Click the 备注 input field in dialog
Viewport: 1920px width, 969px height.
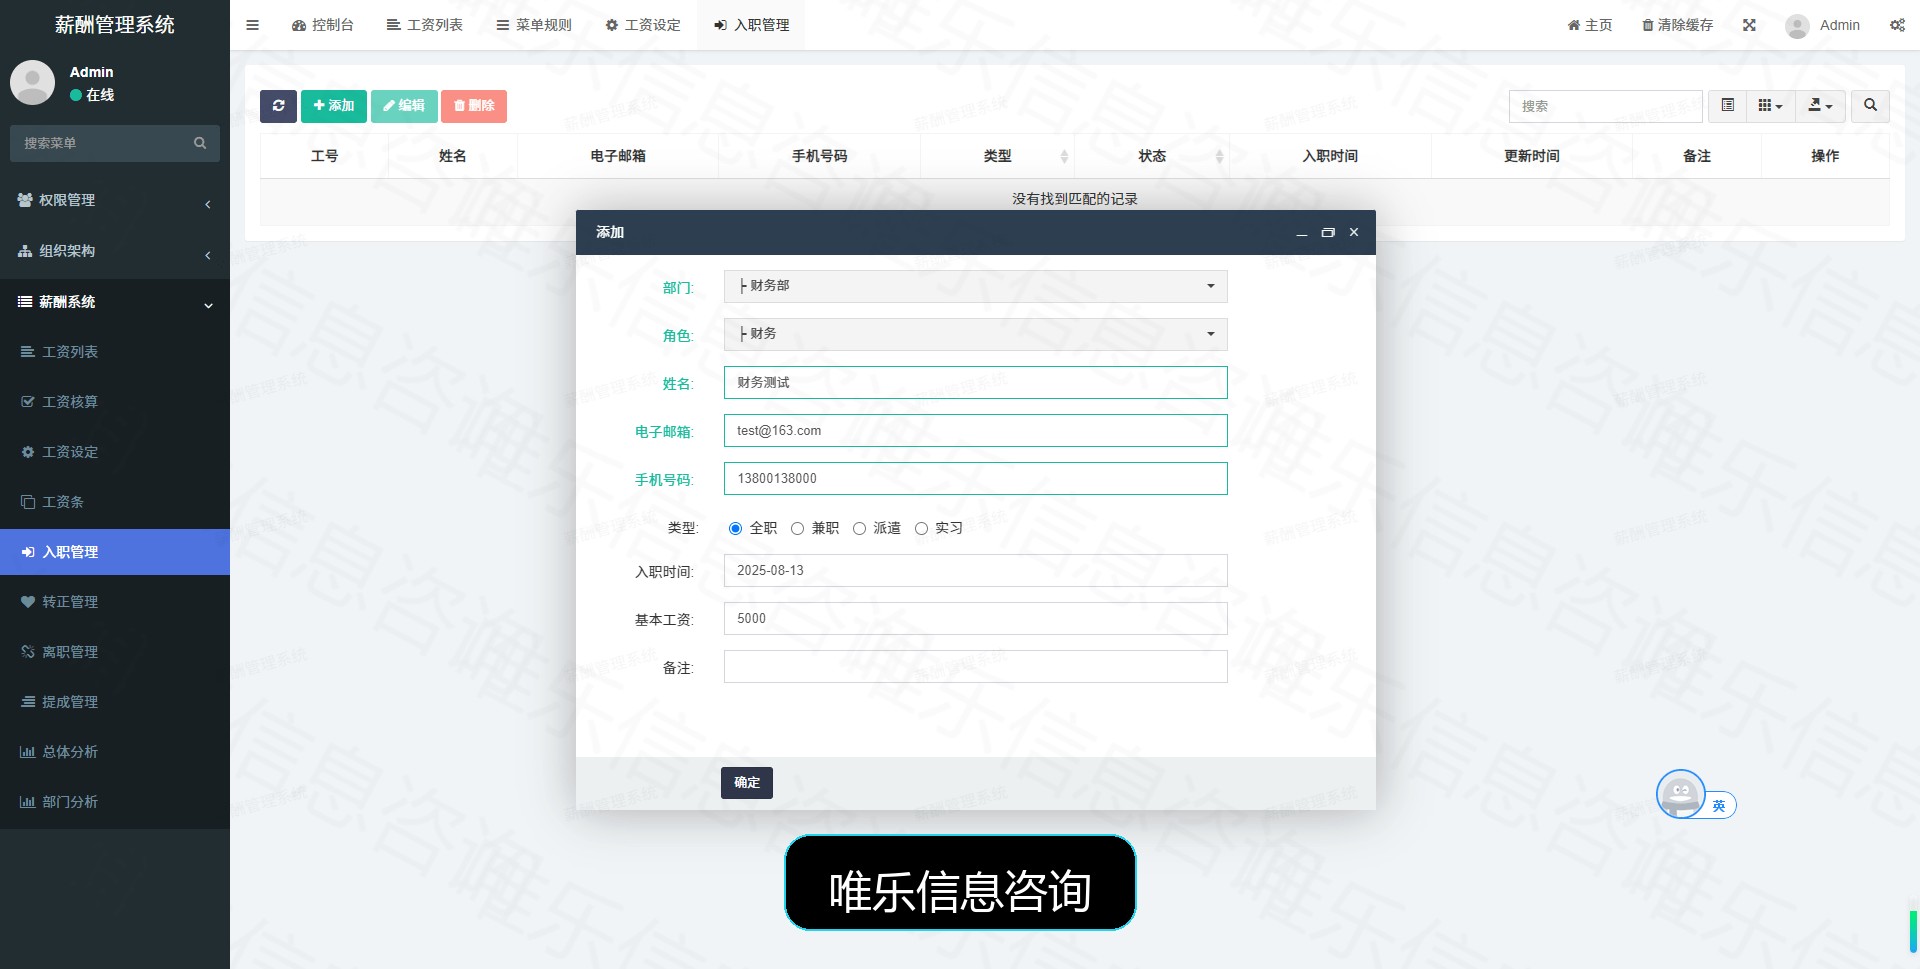pos(975,667)
